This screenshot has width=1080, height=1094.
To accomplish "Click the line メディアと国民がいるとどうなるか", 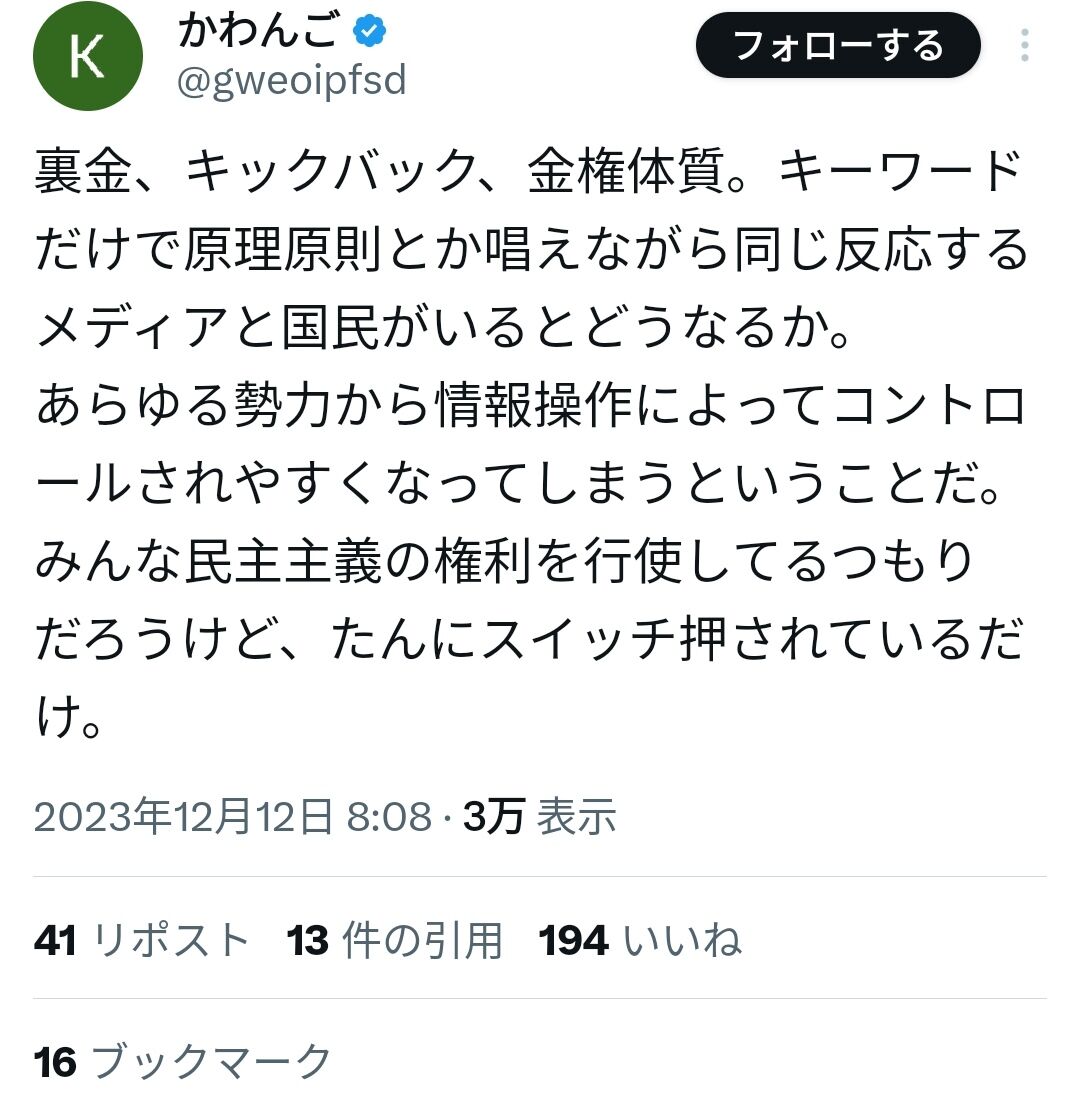I will point(443,327).
